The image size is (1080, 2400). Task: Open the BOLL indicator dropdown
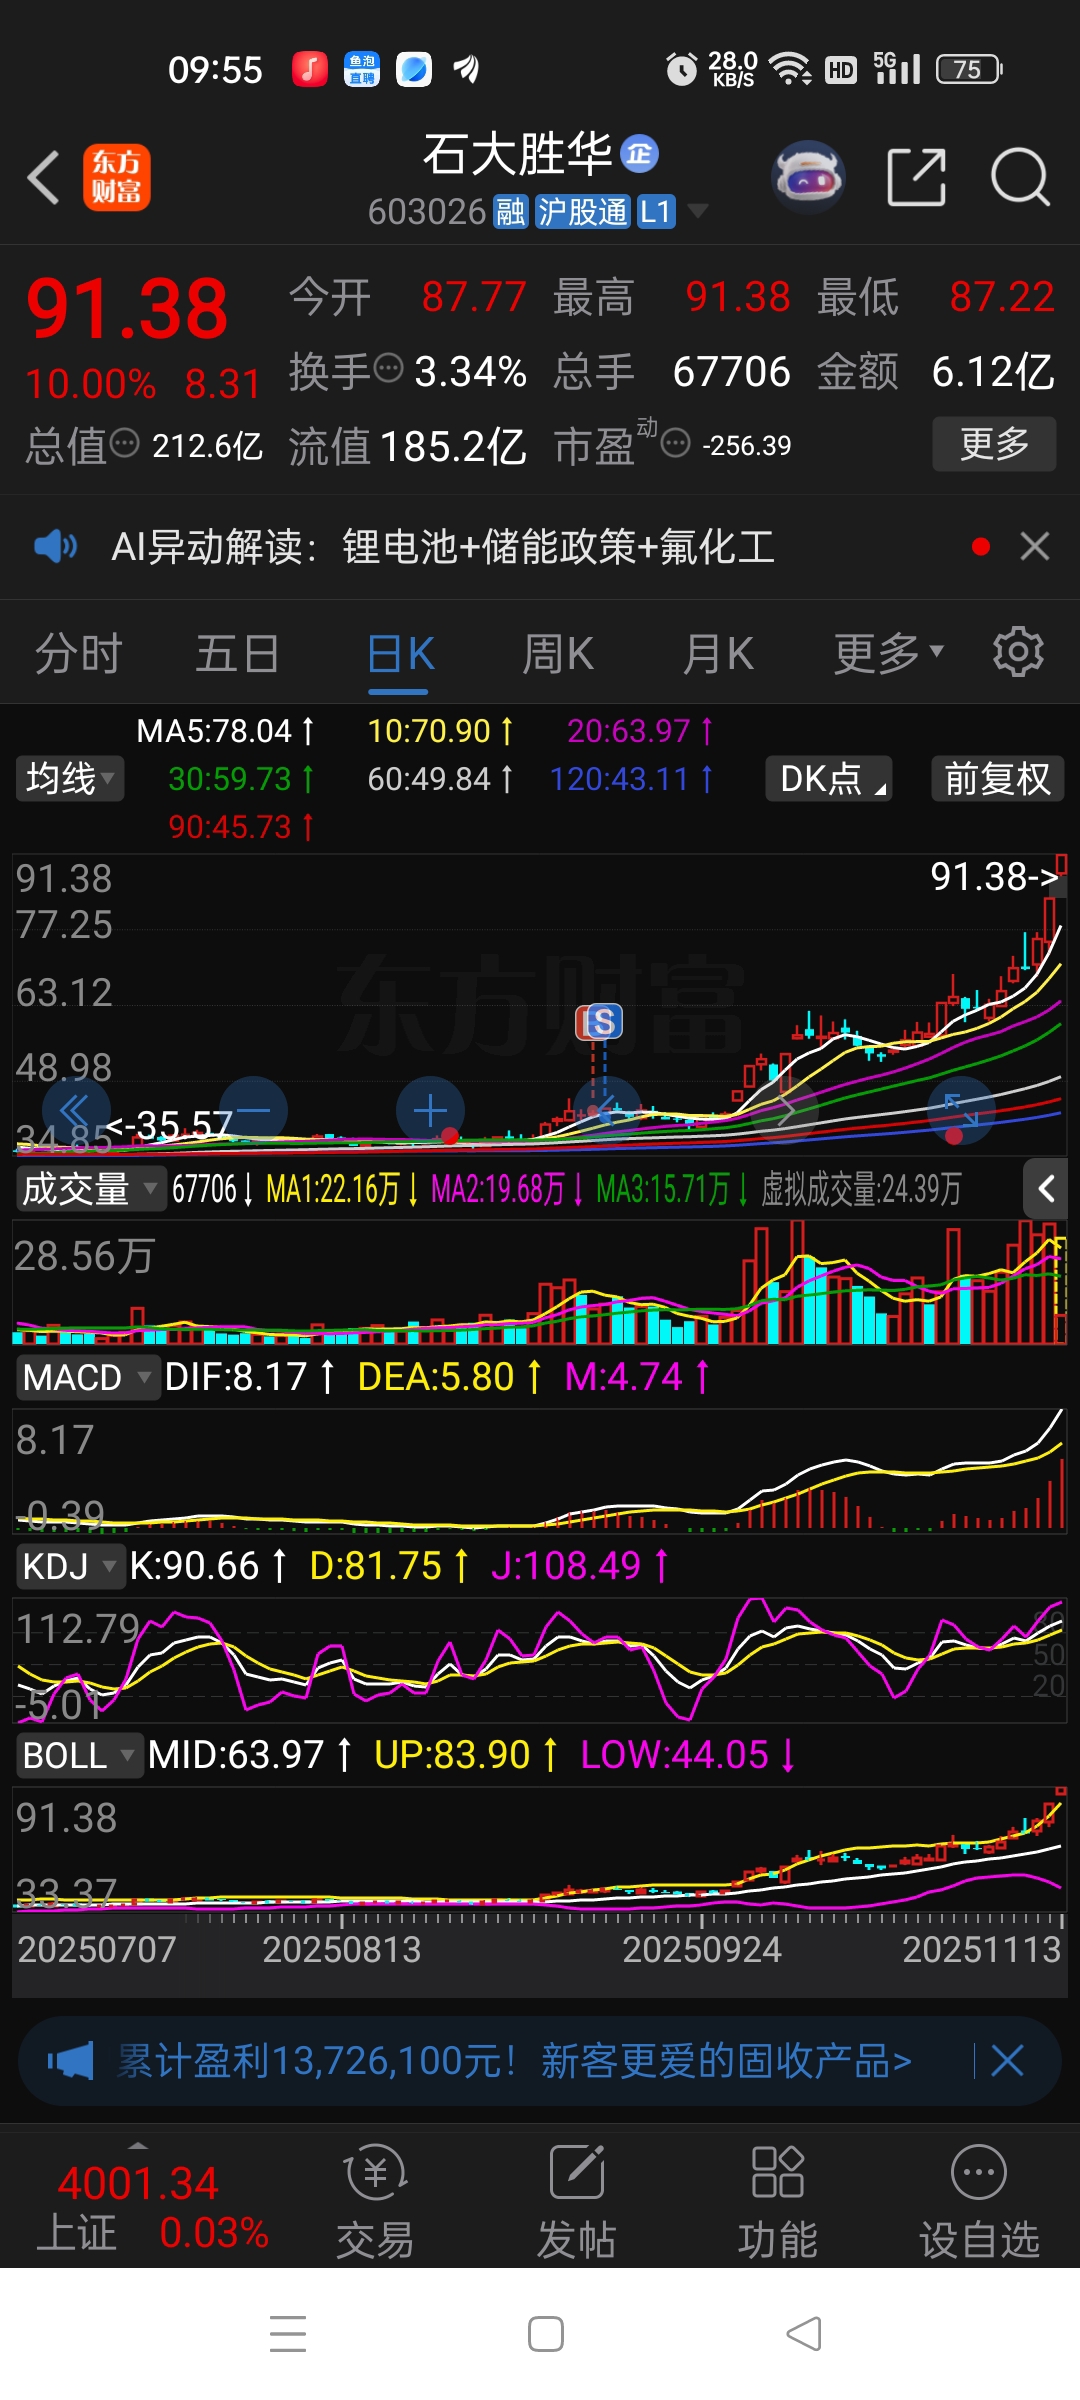click(79, 1755)
